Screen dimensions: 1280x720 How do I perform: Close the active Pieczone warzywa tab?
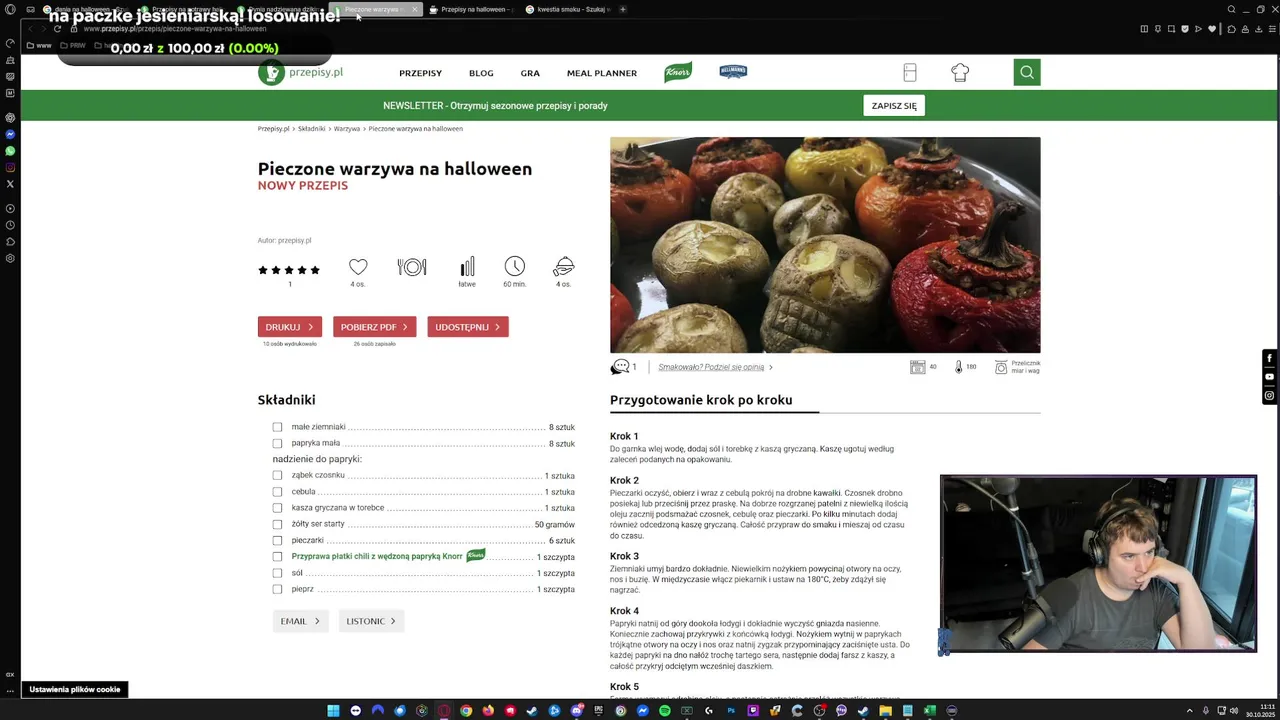tap(414, 9)
